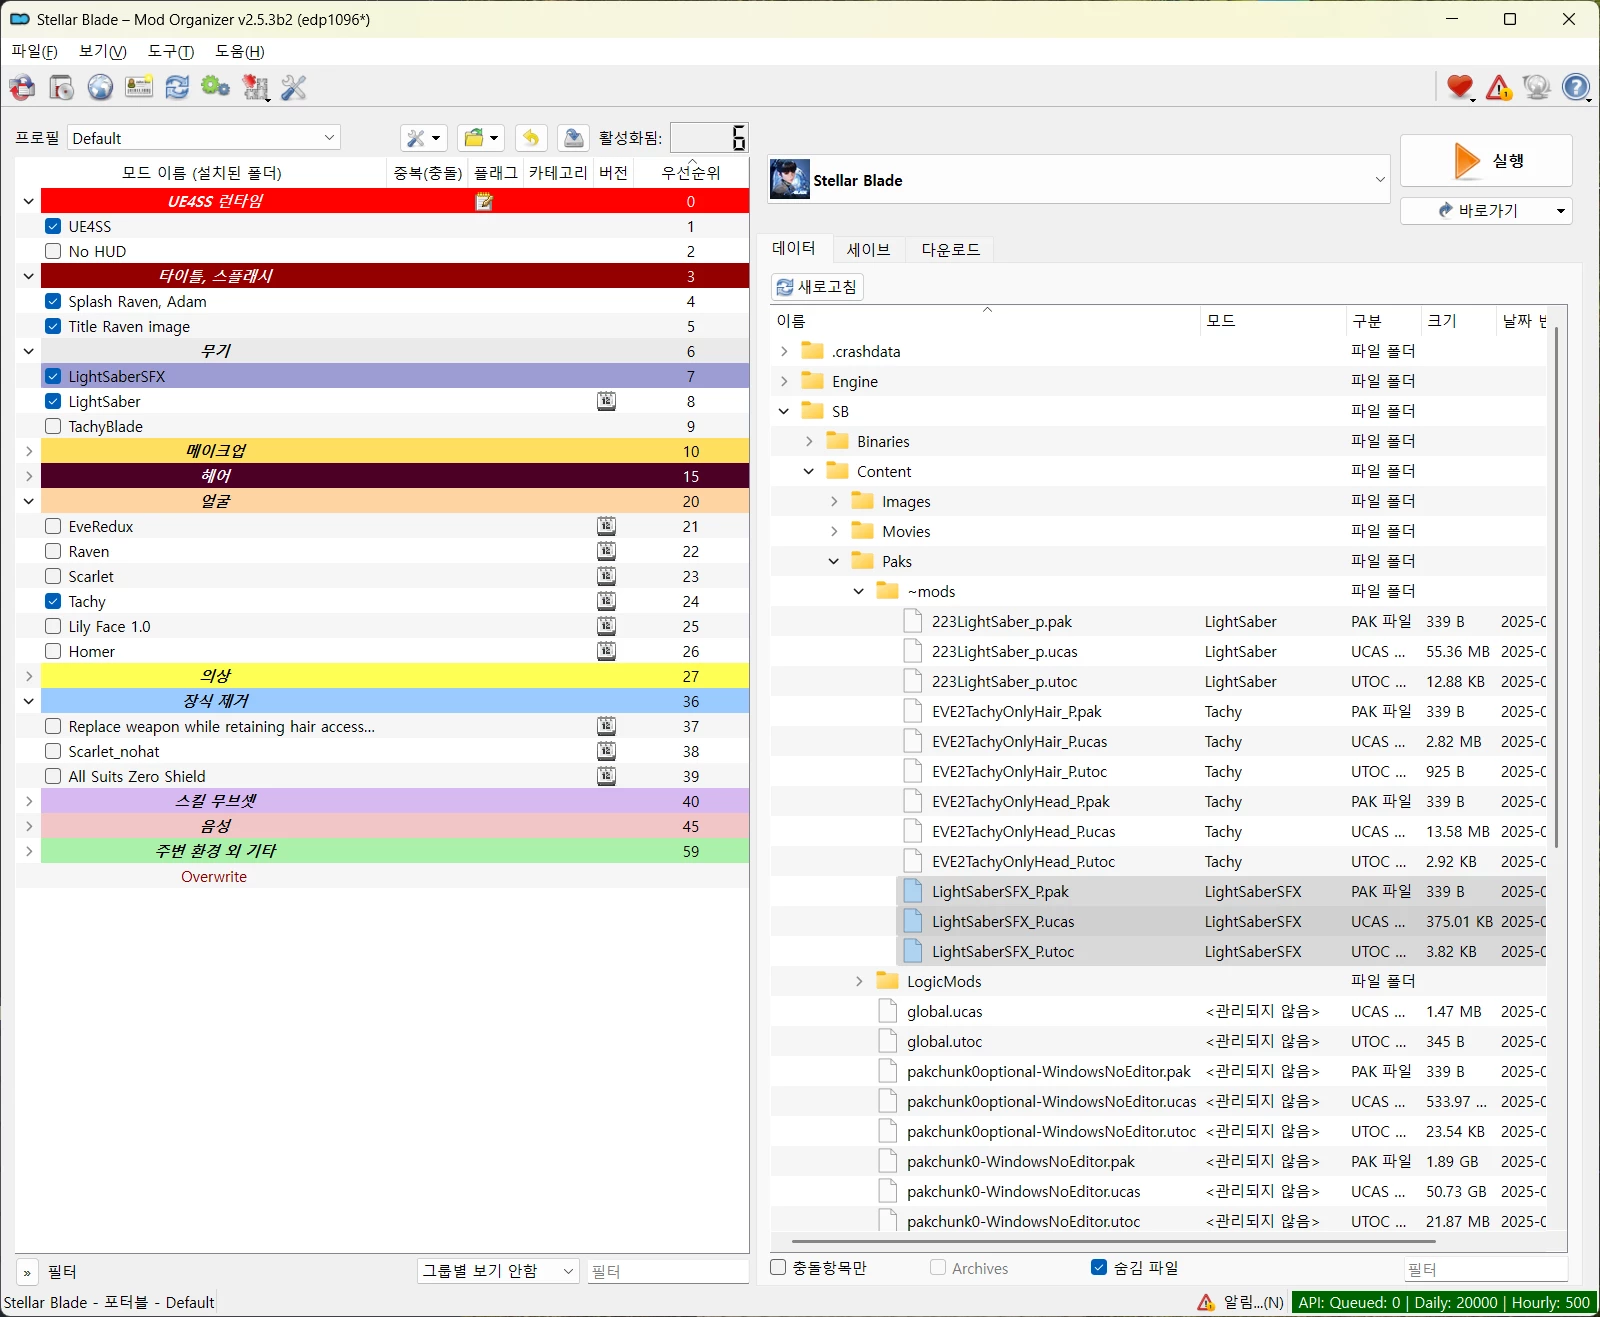Open the 프로필 Default dropdown
The image size is (1600, 1317).
tap(204, 138)
